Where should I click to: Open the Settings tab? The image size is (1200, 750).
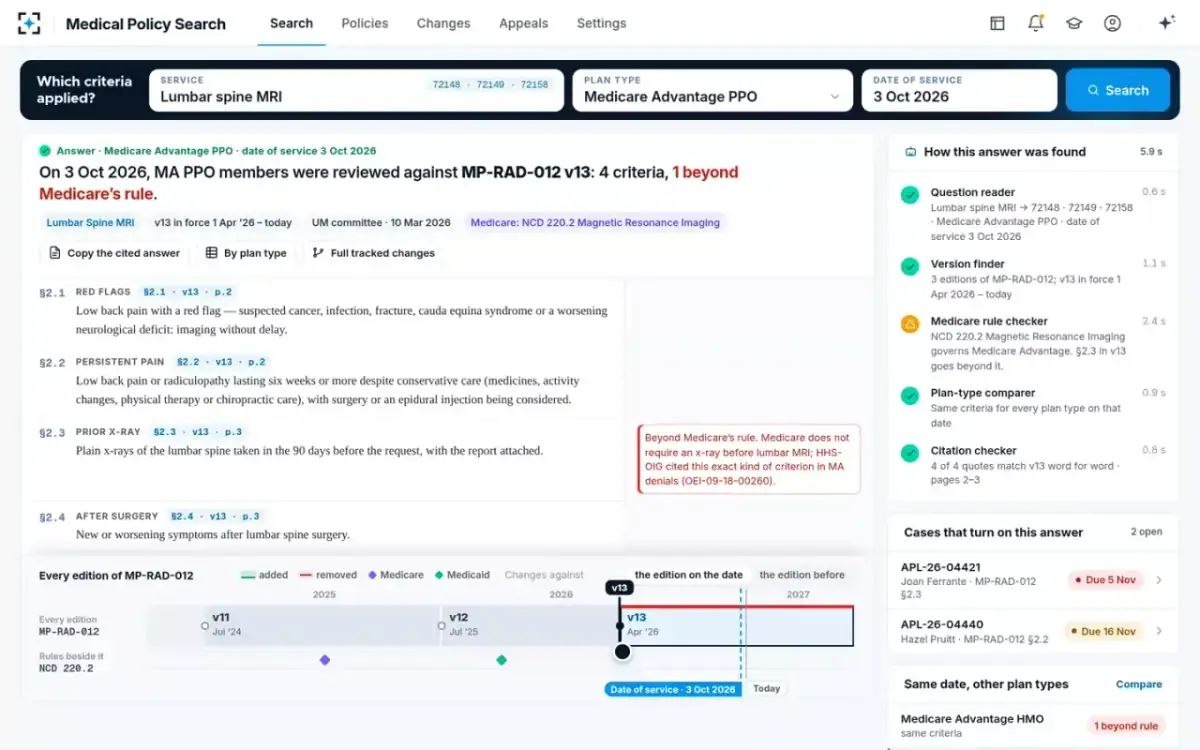pos(602,23)
